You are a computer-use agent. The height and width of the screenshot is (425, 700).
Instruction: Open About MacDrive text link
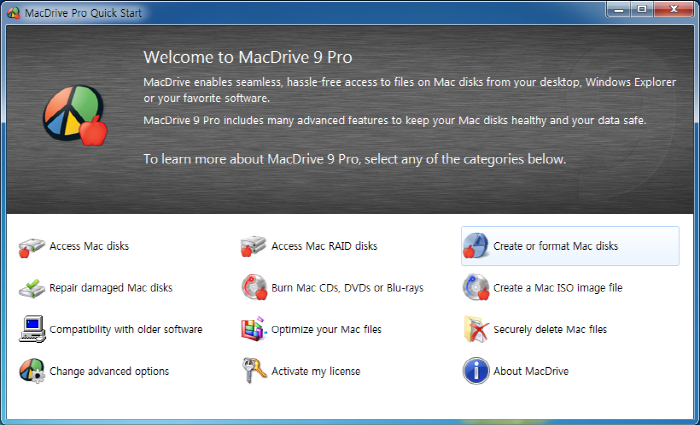531,371
